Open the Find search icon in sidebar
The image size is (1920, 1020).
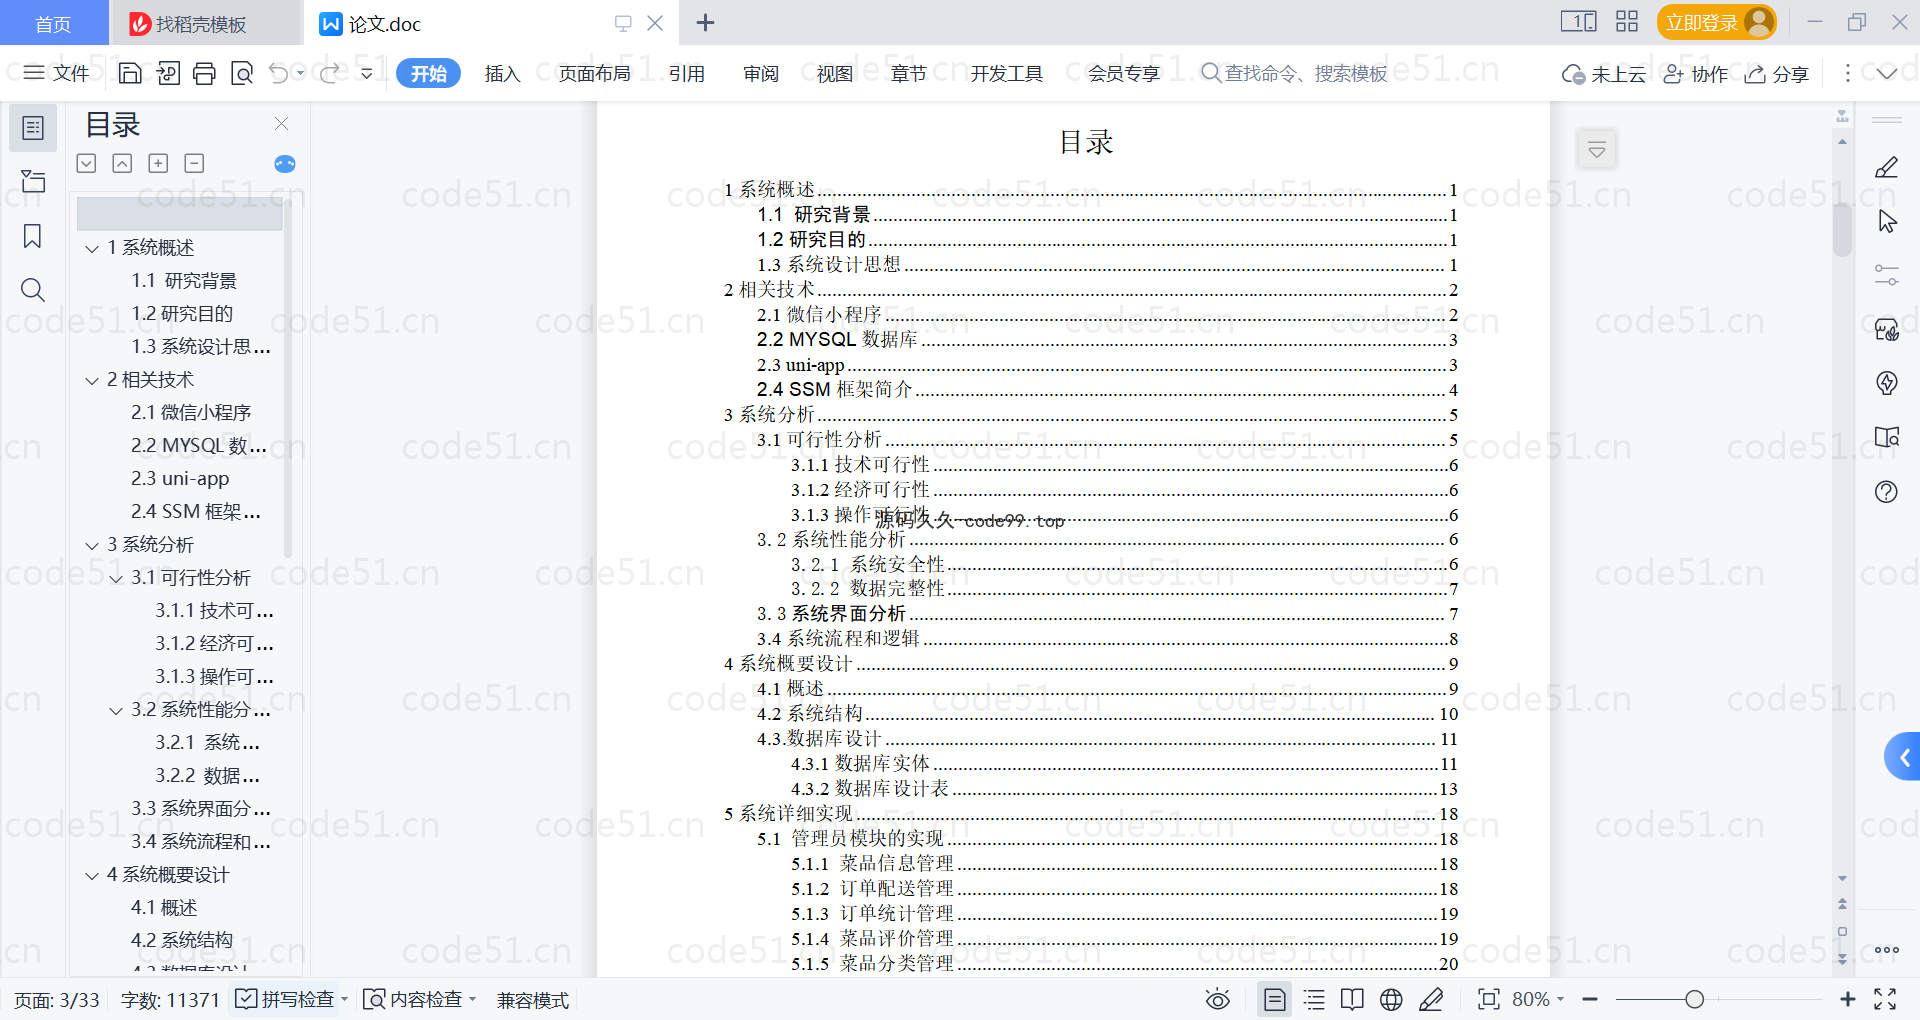coord(33,290)
